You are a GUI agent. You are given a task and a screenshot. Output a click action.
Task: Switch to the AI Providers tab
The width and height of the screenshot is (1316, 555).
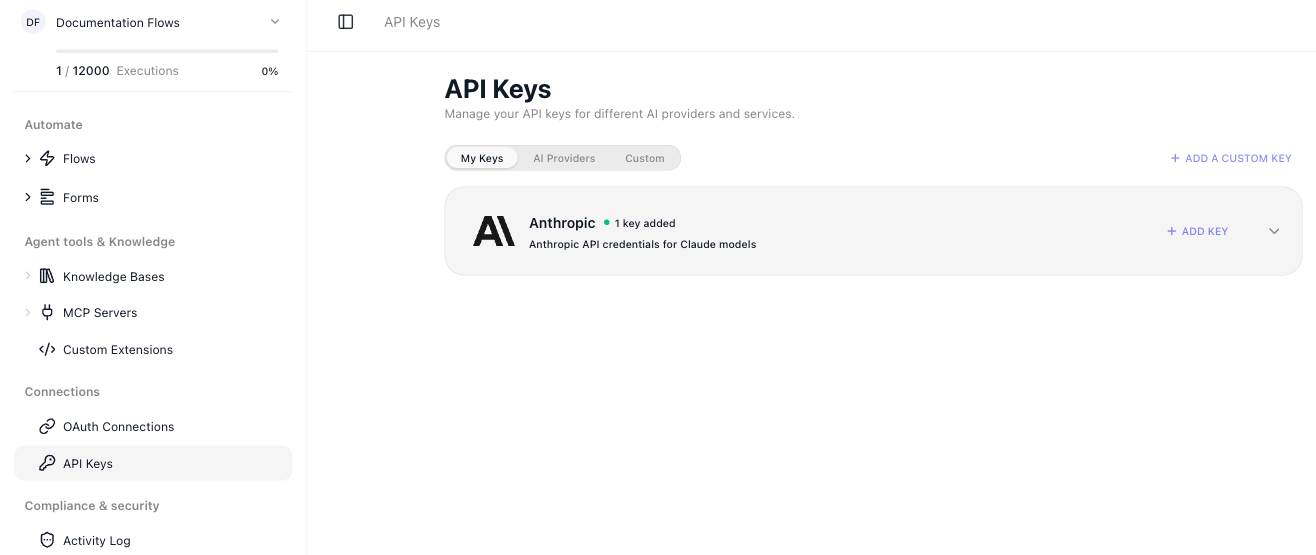pos(564,158)
